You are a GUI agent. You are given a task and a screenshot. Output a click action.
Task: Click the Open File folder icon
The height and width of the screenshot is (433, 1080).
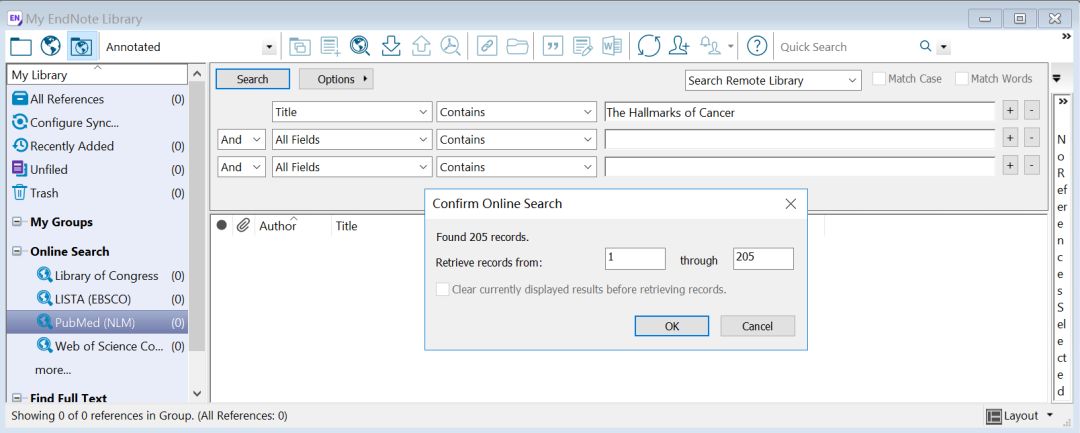tap(517, 47)
